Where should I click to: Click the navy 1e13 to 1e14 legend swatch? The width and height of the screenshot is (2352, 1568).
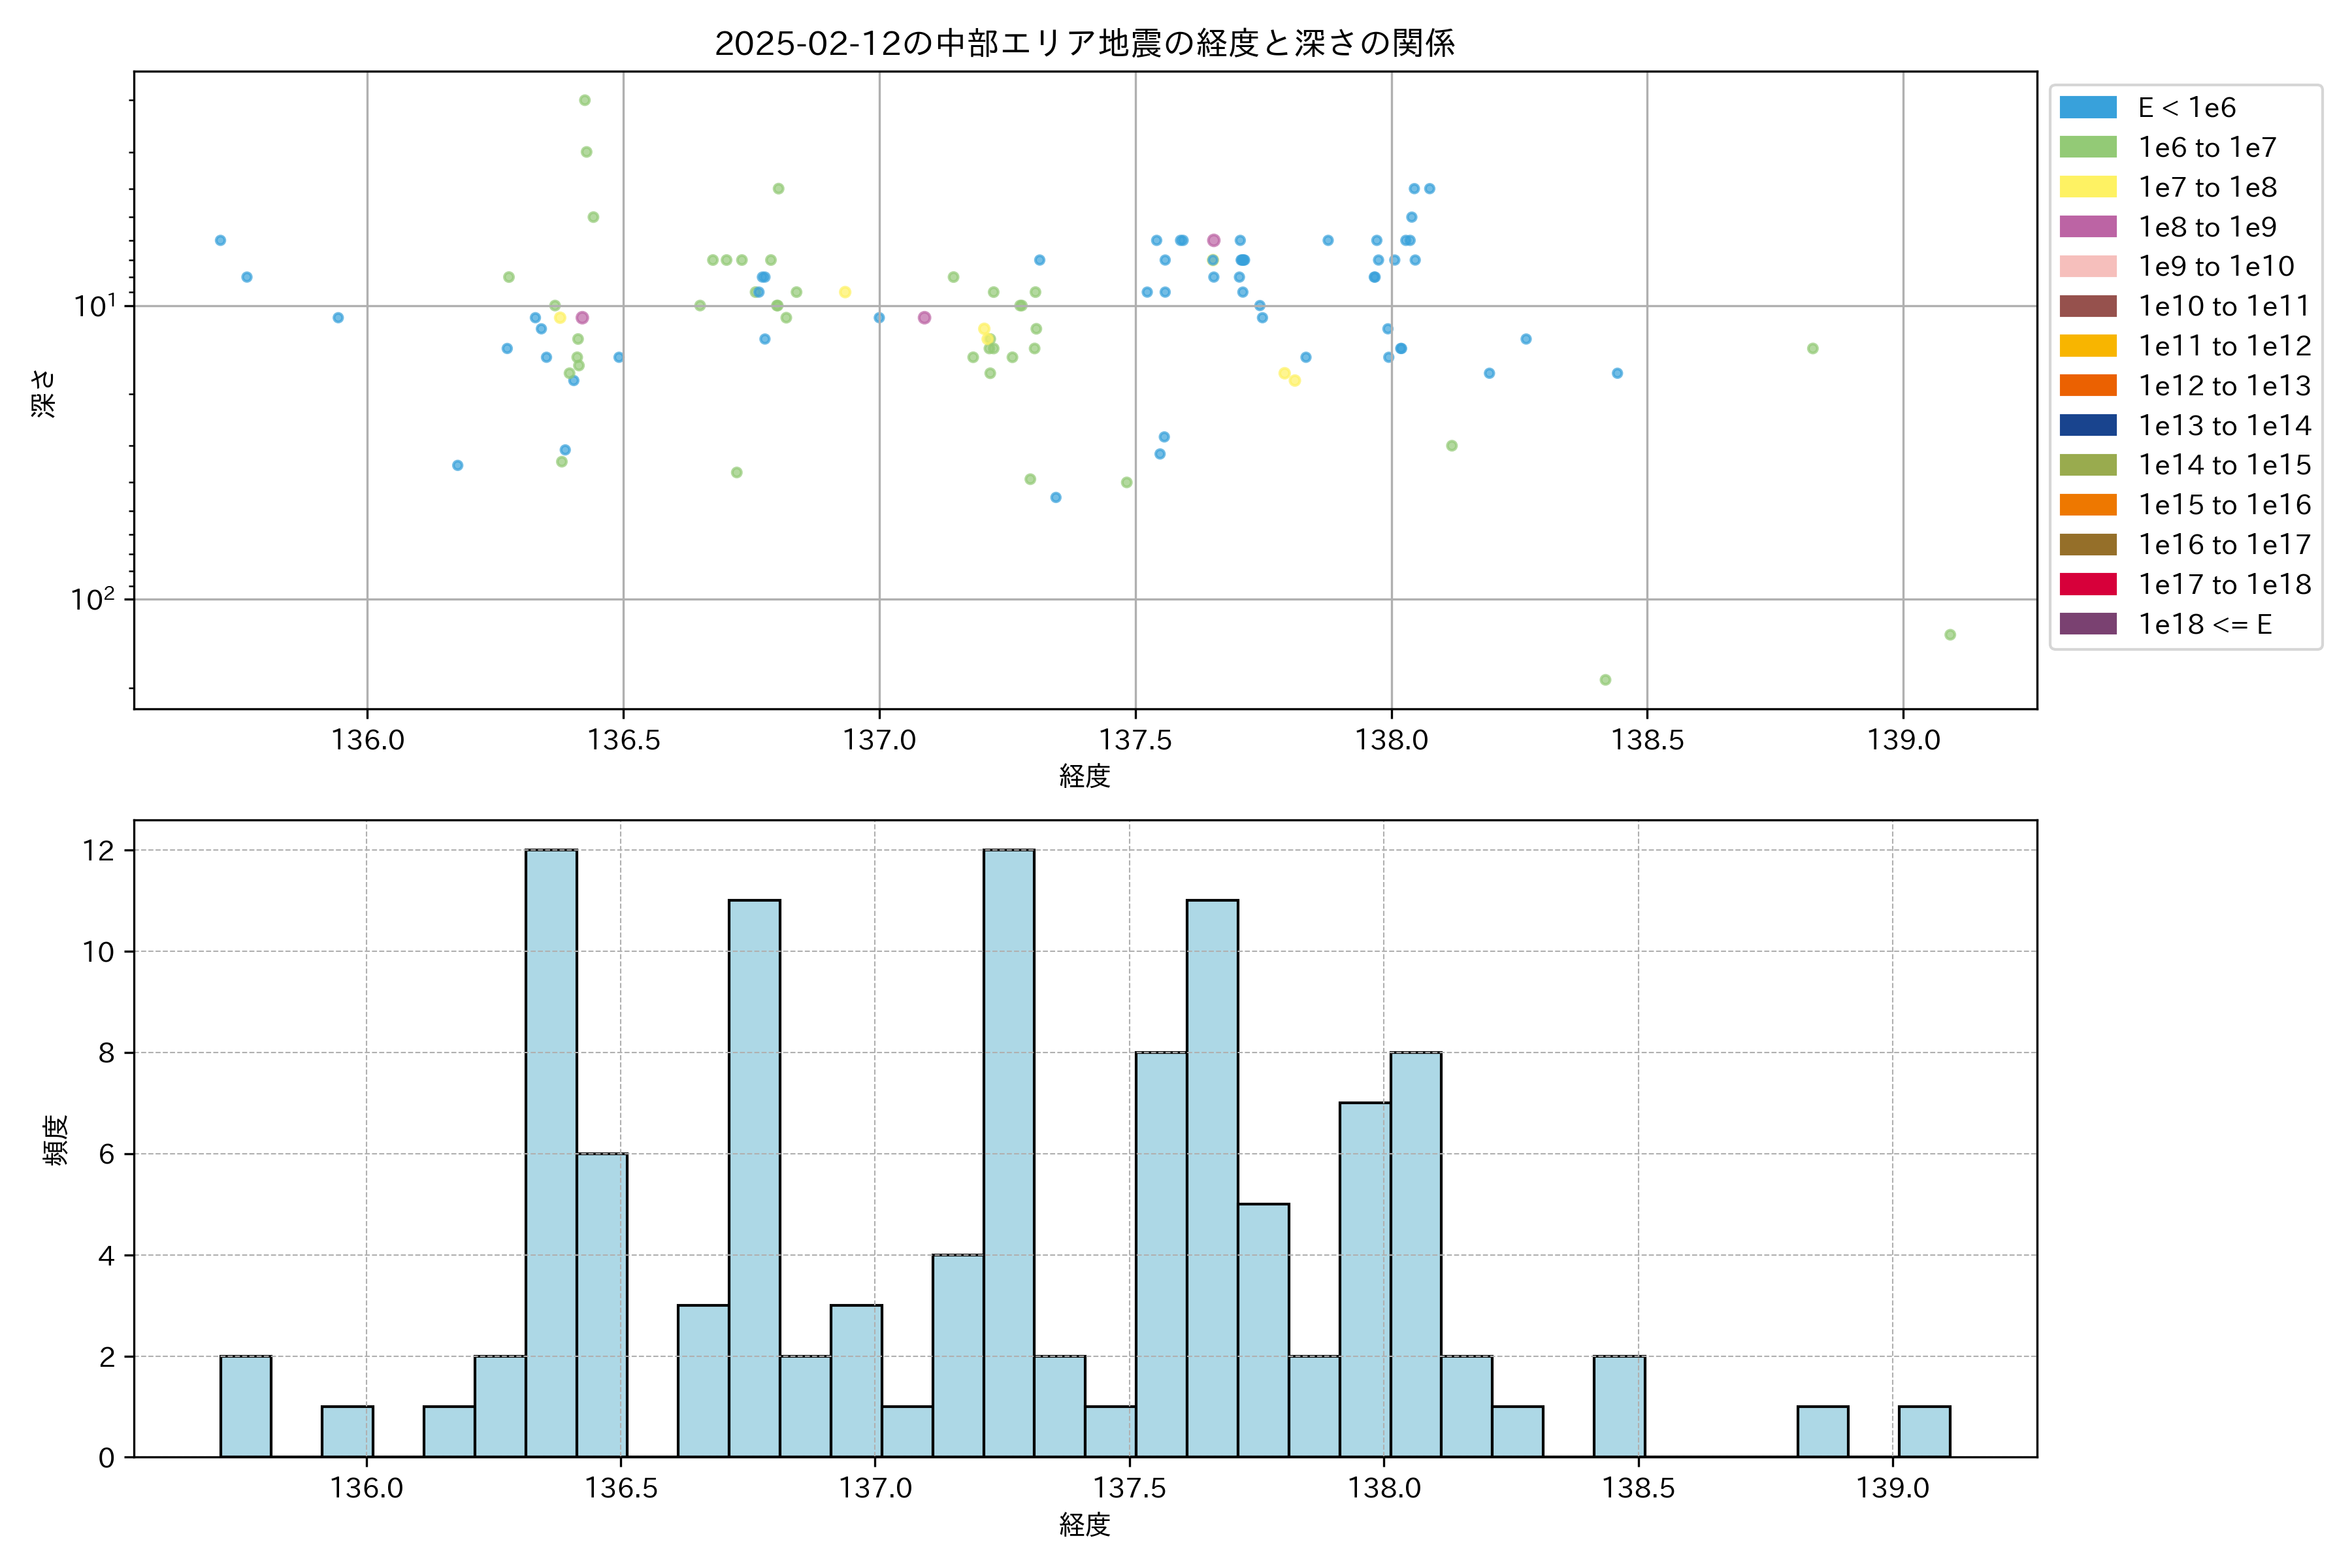click(2088, 425)
